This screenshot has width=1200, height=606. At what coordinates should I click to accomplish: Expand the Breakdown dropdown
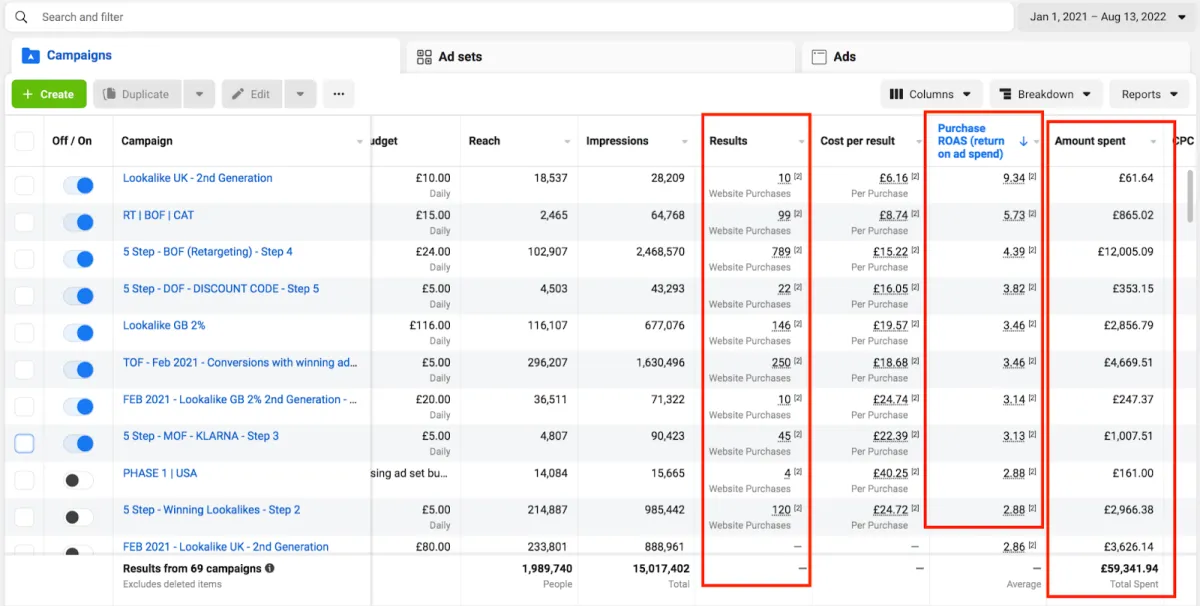[1046, 94]
